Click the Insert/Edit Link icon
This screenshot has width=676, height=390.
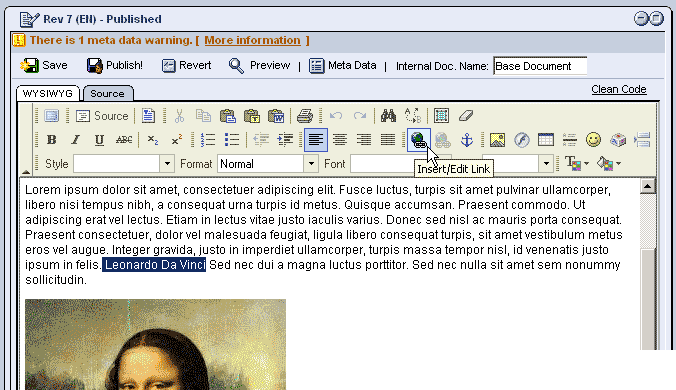(419, 140)
